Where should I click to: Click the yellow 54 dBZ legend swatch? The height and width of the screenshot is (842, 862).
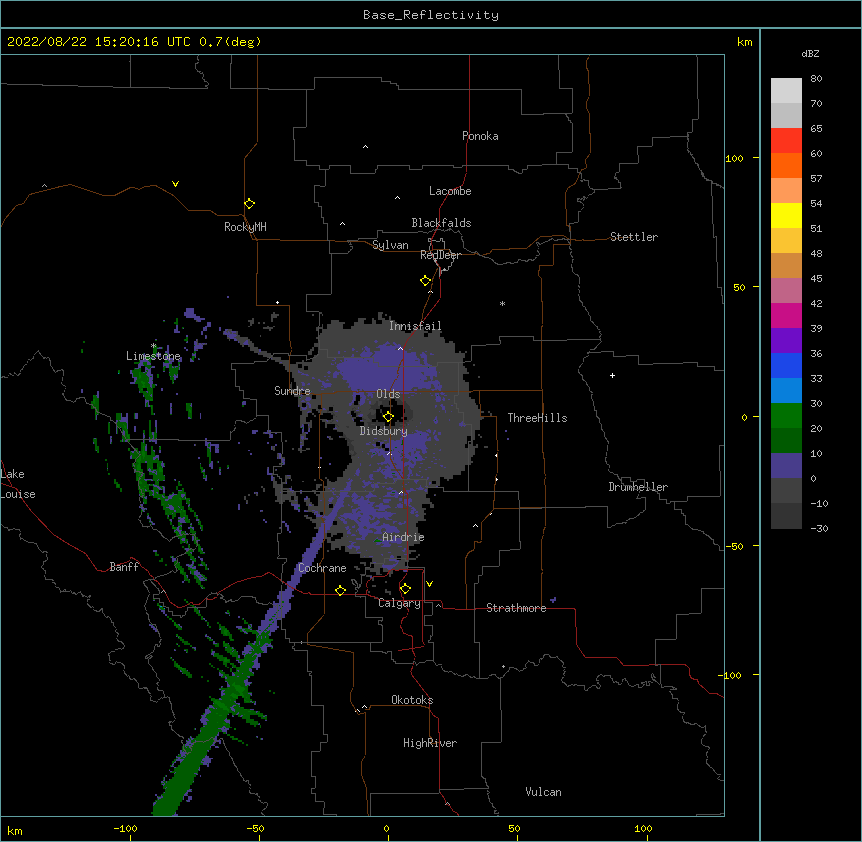click(786, 215)
